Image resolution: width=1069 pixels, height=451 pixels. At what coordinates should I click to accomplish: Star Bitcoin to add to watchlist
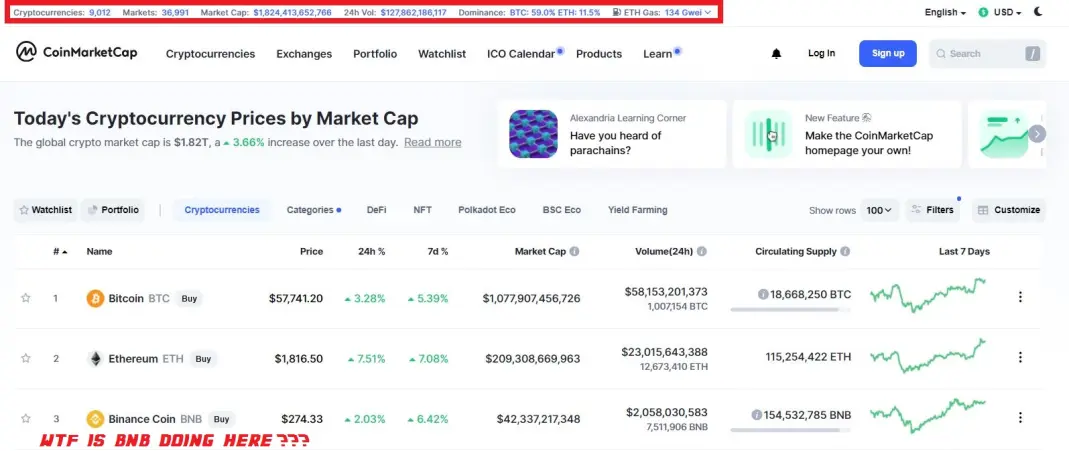point(25,298)
